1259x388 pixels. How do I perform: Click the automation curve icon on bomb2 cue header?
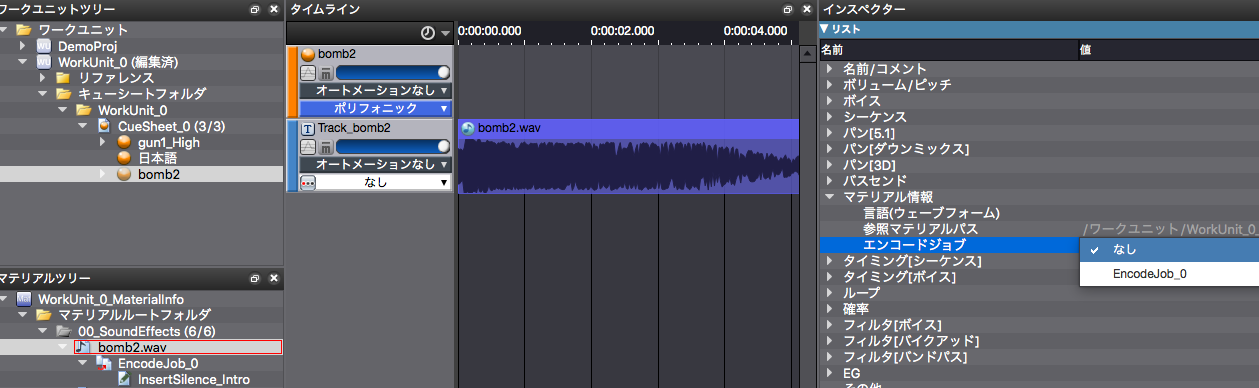[x=308, y=73]
